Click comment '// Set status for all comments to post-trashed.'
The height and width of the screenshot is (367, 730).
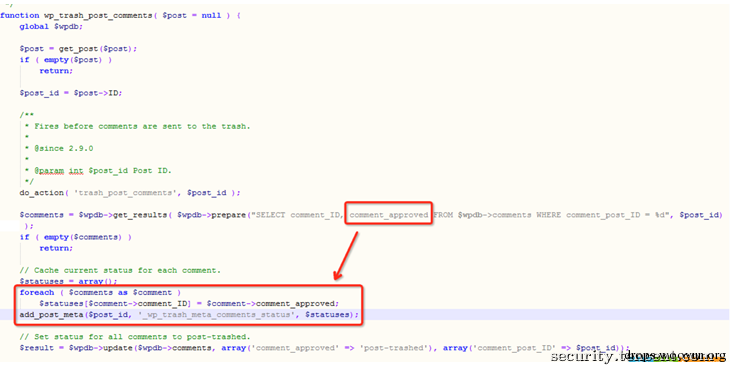click(x=135, y=337)
